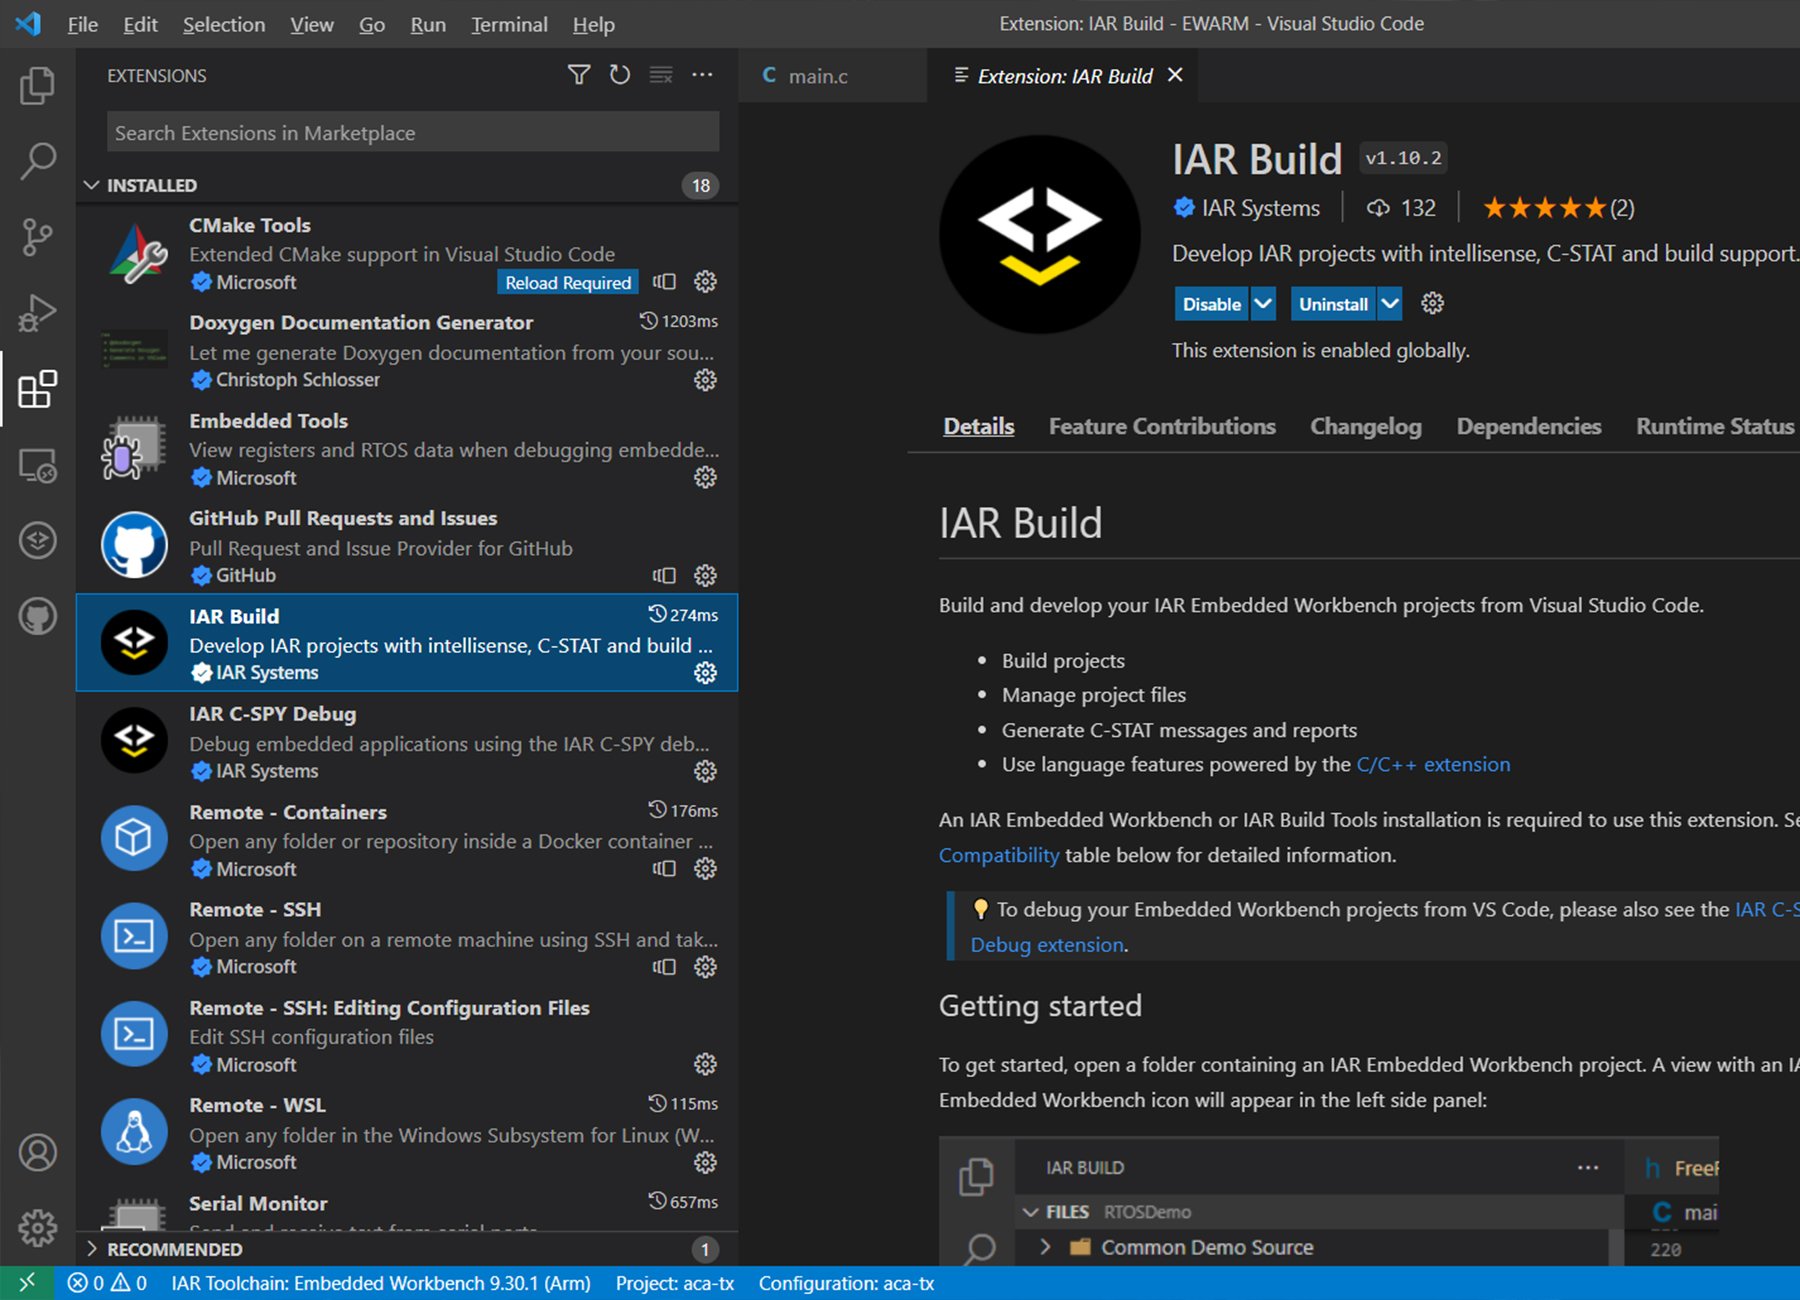Click the sync-ignored icon on CMake Tools
1800x1300 pixels.
[x=664, y=282]
